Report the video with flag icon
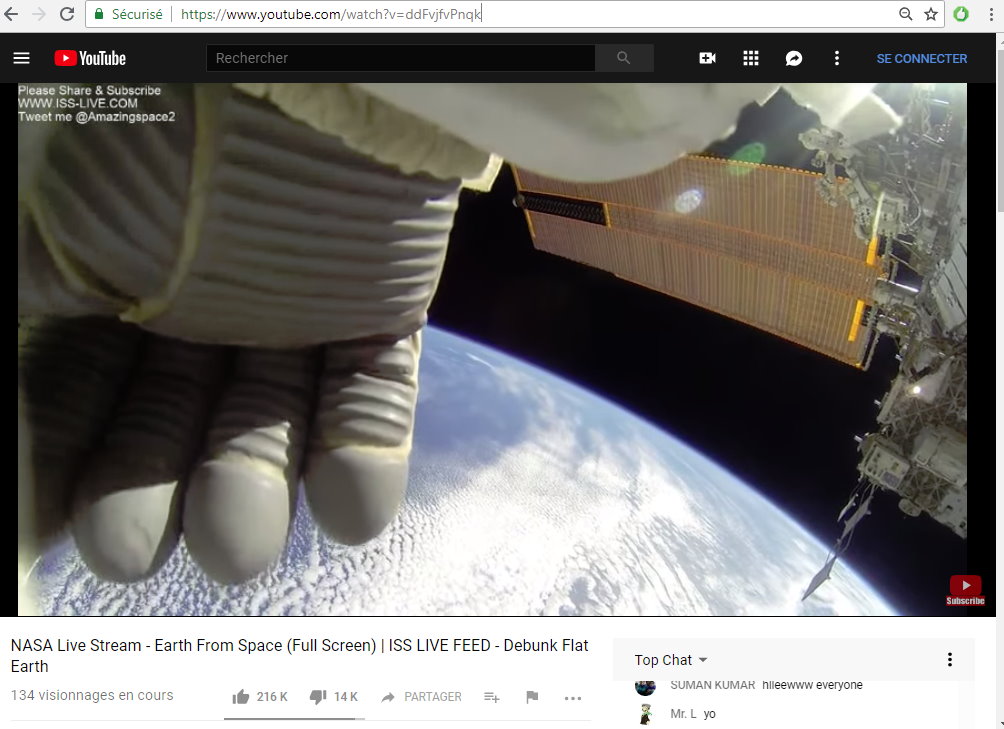This screenshot has height=729, width=1004. click(531, 697)
